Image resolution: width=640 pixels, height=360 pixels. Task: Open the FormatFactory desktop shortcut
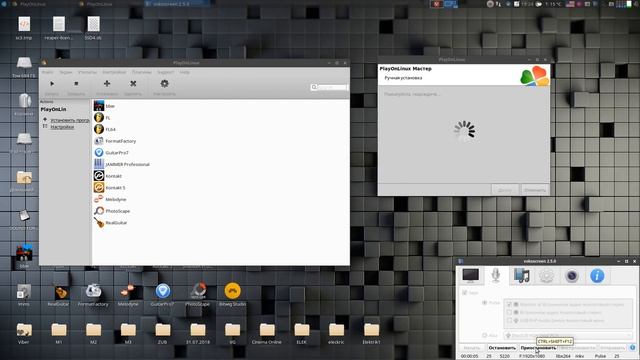tap(93, 295)
